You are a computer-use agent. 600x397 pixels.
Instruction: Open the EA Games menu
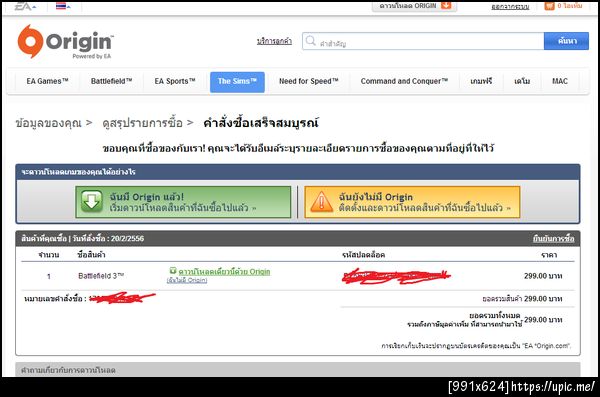pos(47,81)
